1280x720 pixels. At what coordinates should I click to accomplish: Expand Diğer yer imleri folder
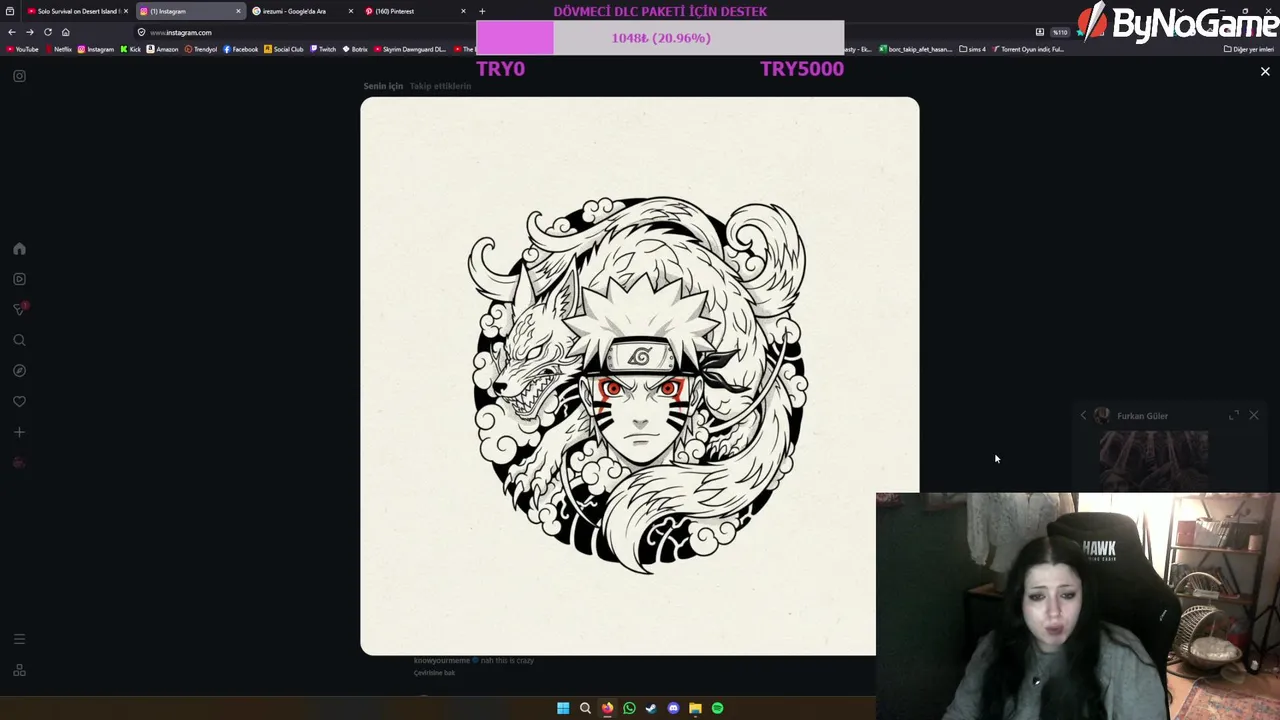pyautogui.click(x=1249, y=49)
